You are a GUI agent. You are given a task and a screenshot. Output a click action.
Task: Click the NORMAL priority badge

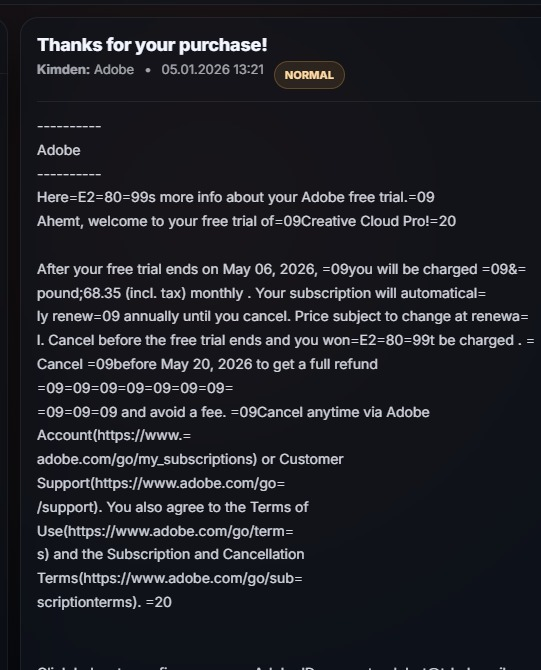point(309,75)
